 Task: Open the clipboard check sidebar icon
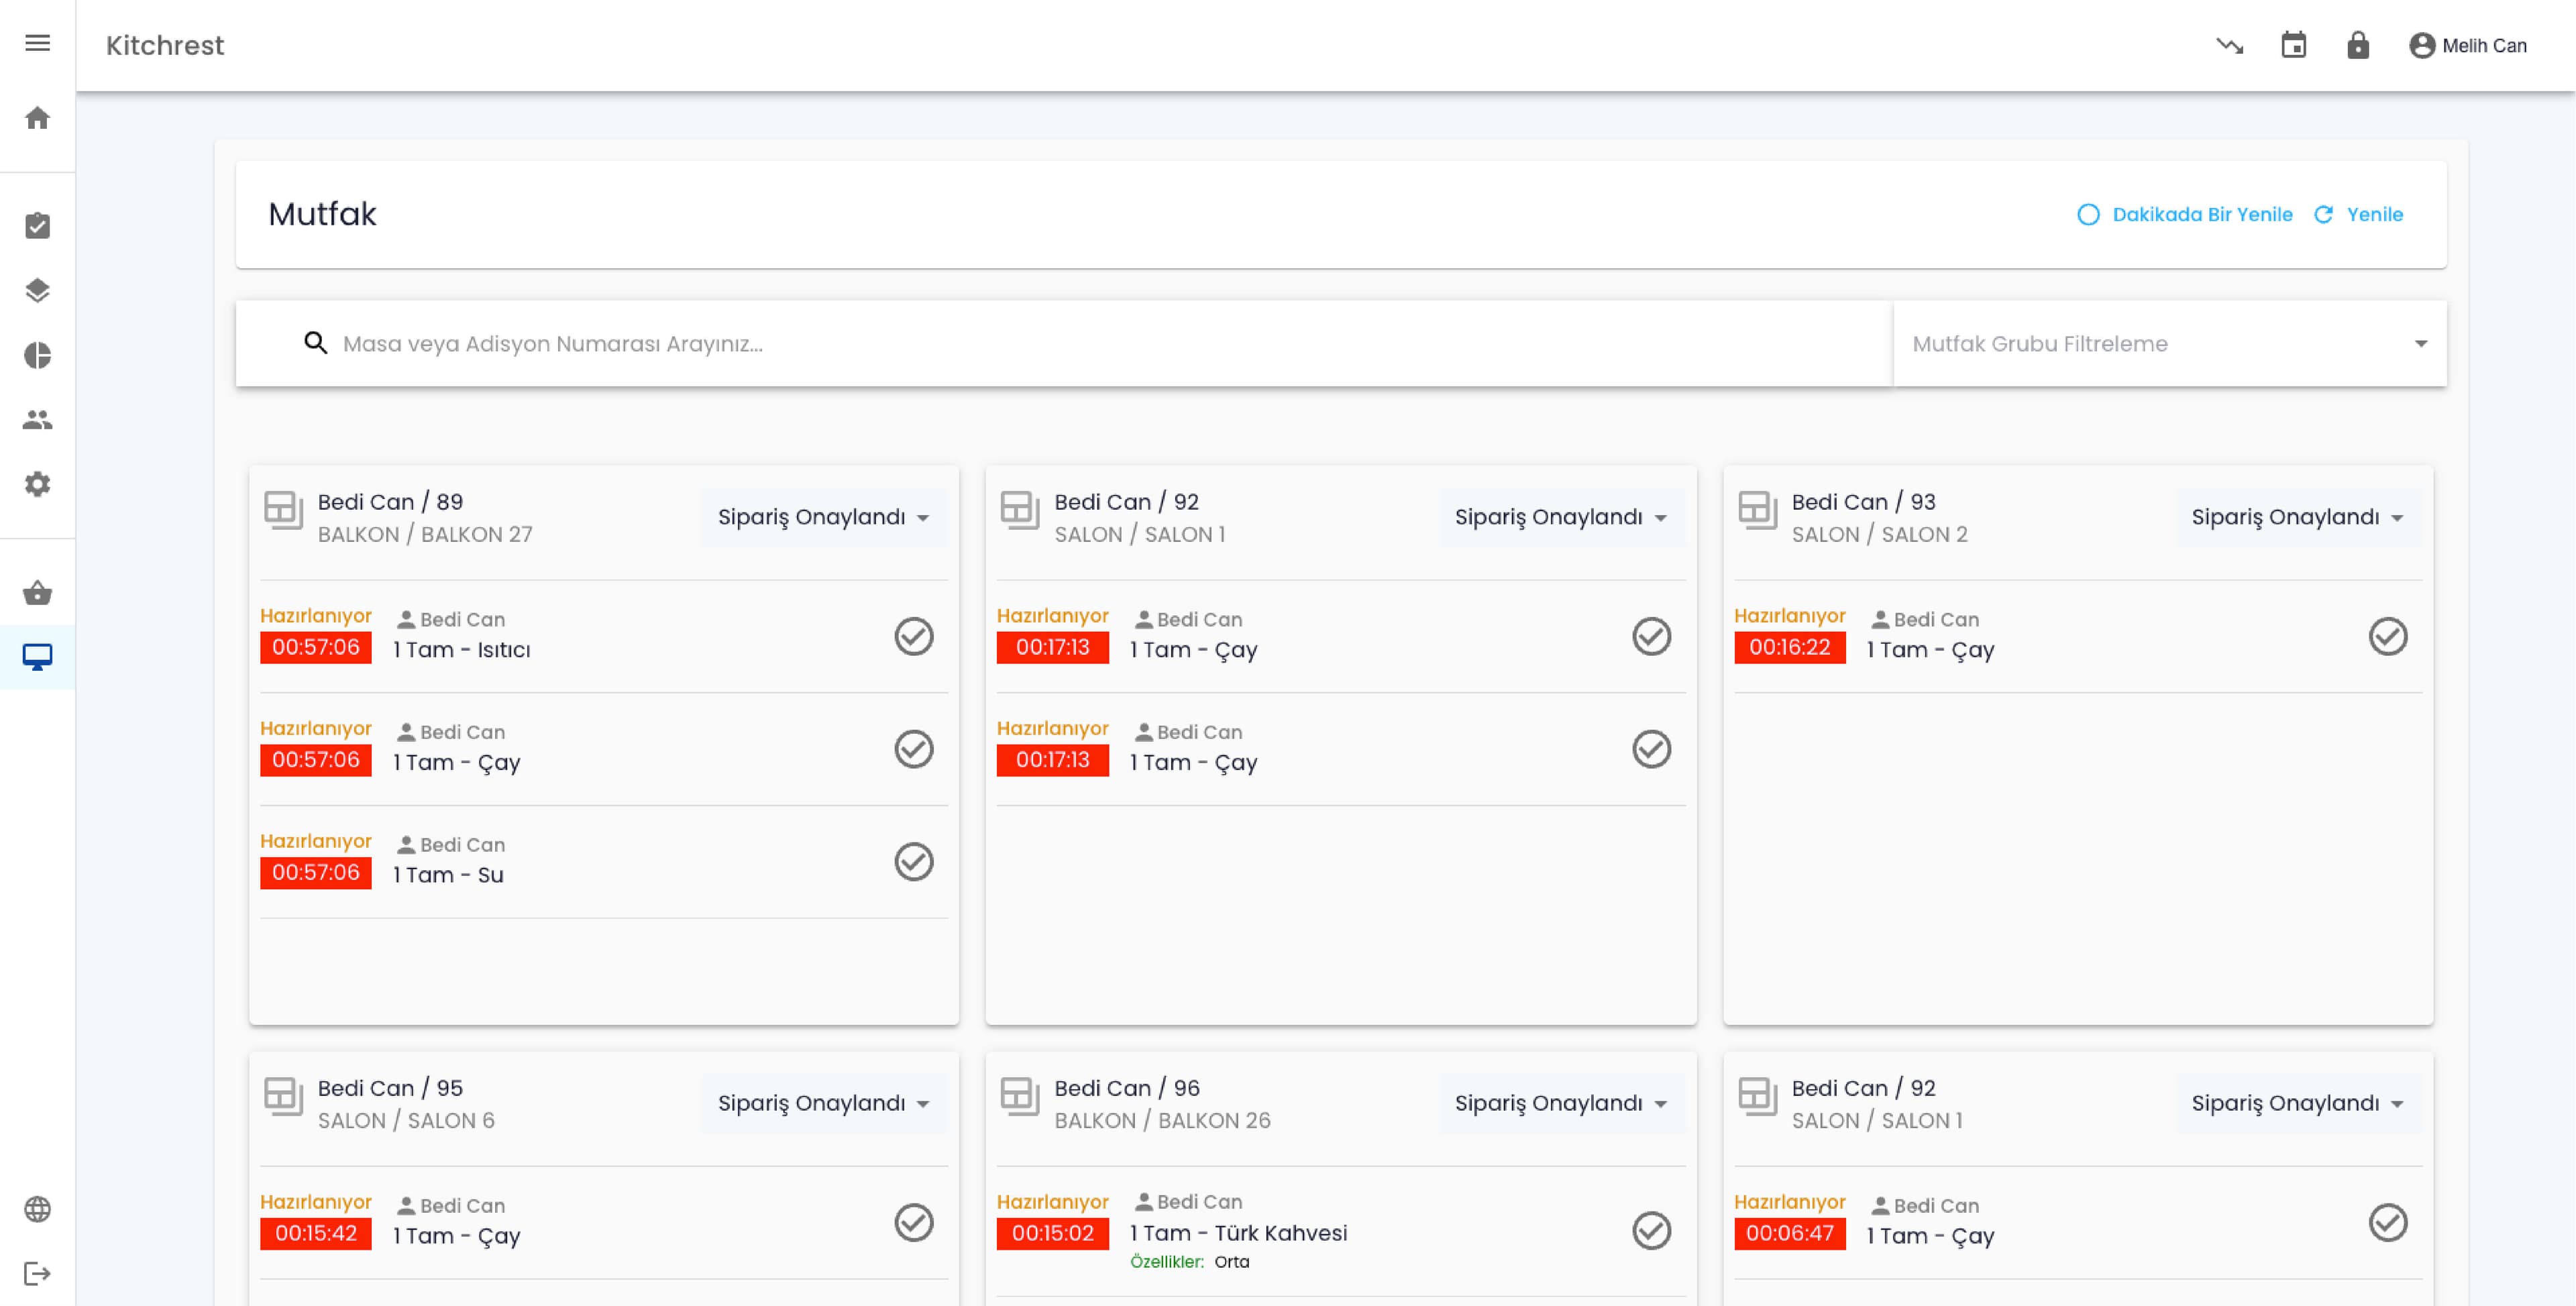pyautogui.click(x=37, y=226)
